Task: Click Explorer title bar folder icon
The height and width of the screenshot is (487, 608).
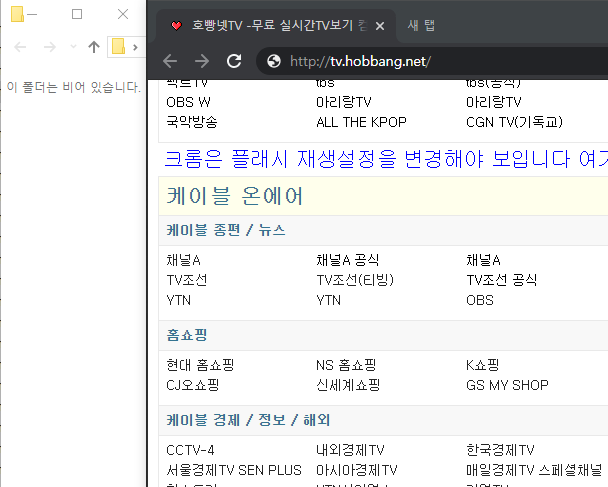Action: tap(17, 14)
